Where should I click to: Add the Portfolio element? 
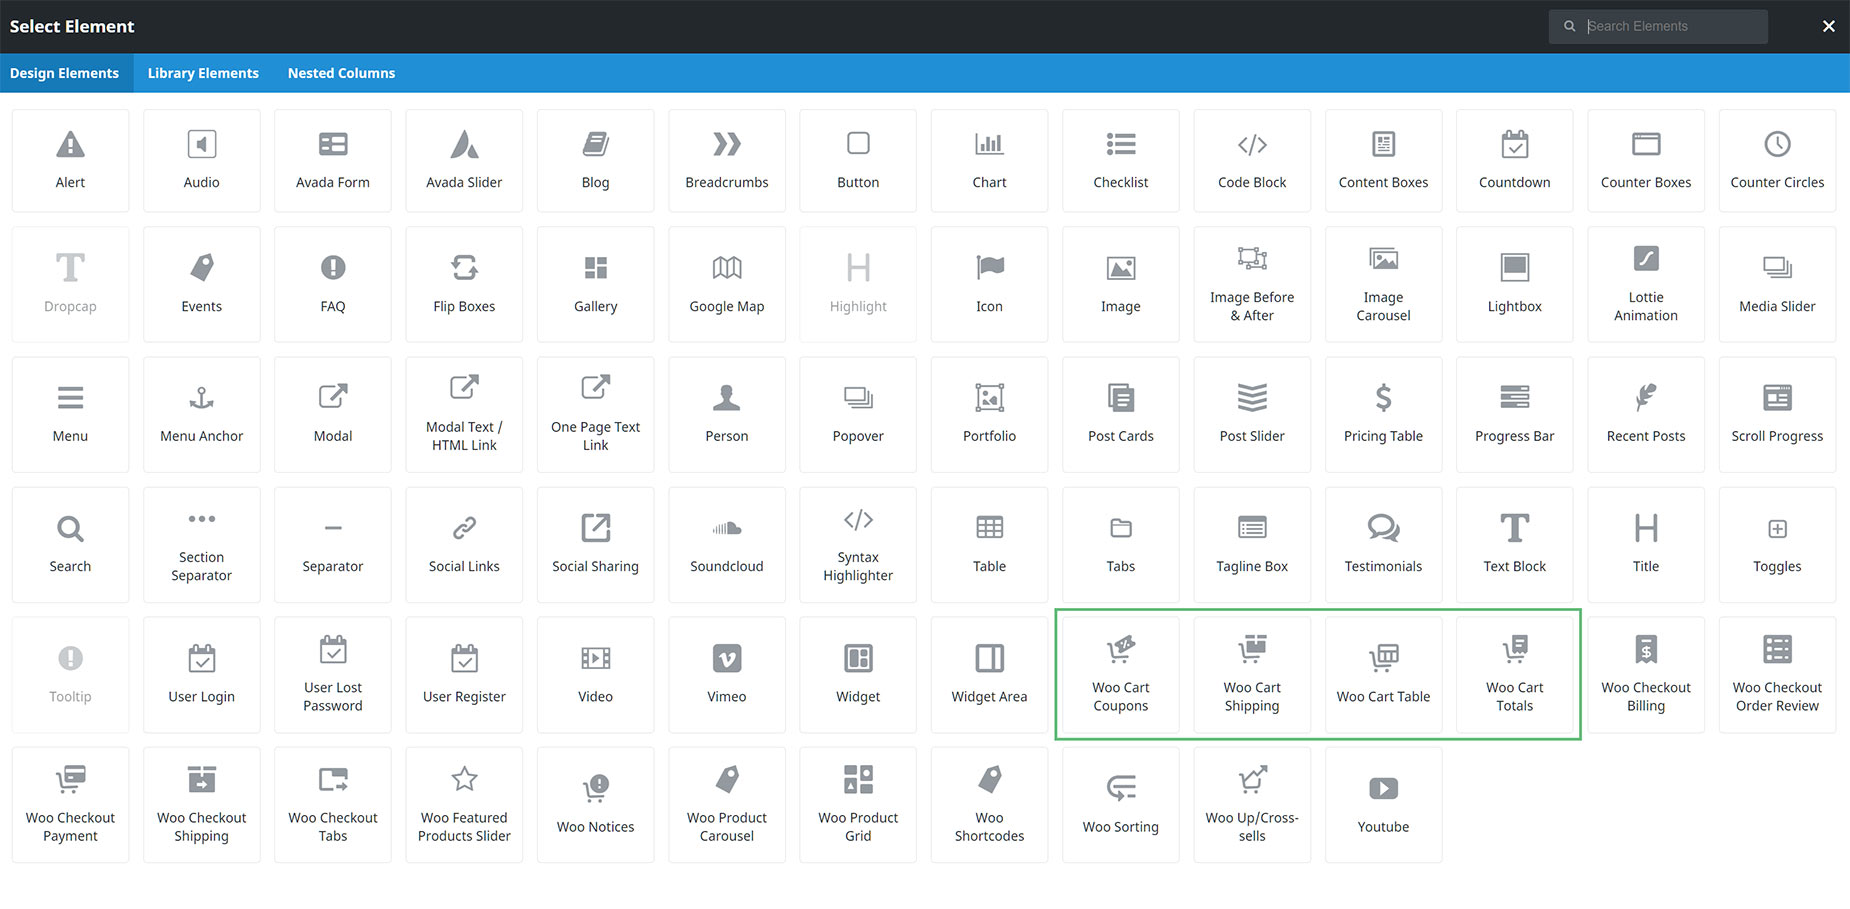coord(989,414)
